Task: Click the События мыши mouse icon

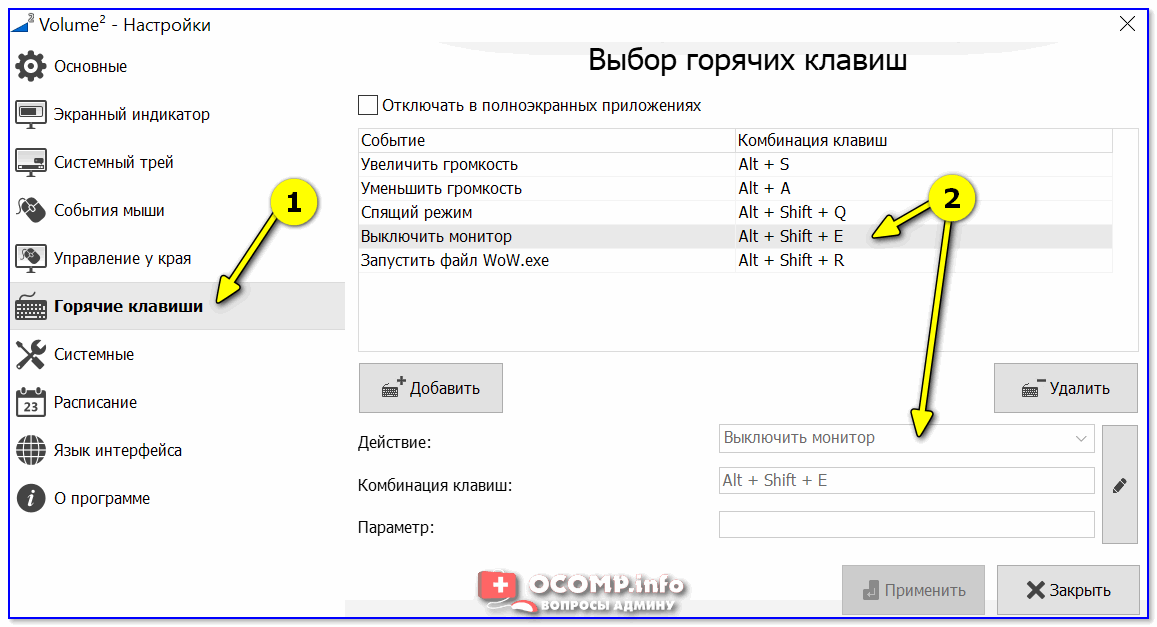Action: point(31,211)
